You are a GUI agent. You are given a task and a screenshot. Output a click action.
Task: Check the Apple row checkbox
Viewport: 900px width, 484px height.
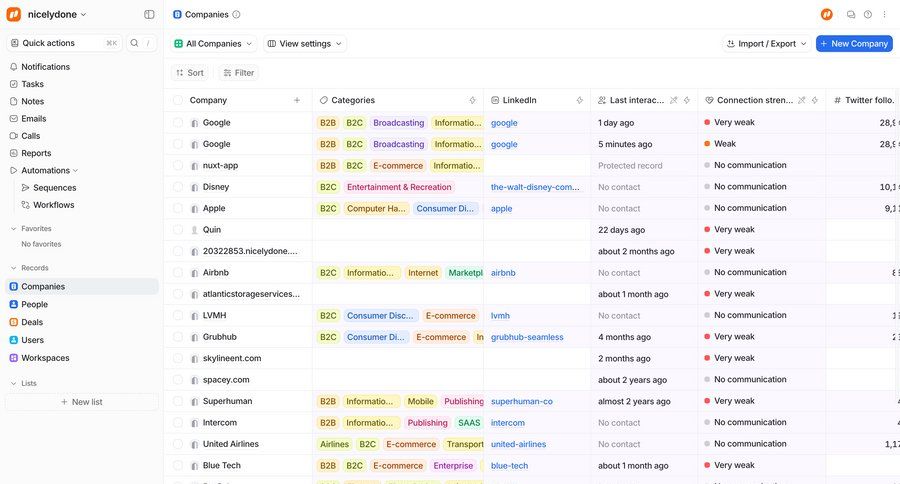click(178, 208)
